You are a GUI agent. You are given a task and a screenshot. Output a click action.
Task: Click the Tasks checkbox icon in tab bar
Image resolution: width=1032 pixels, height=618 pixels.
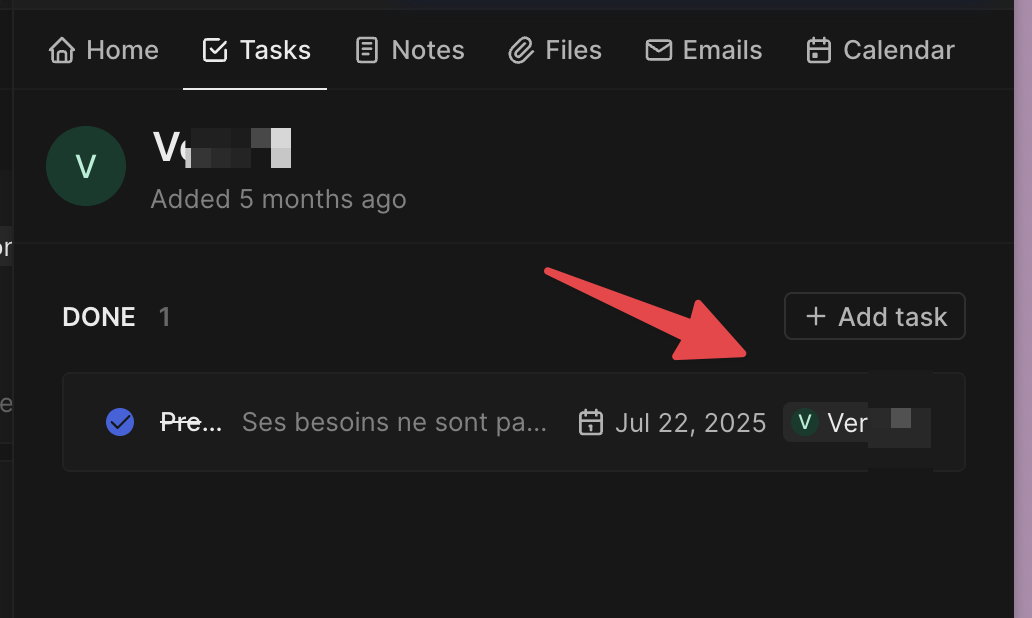[214, 50]
